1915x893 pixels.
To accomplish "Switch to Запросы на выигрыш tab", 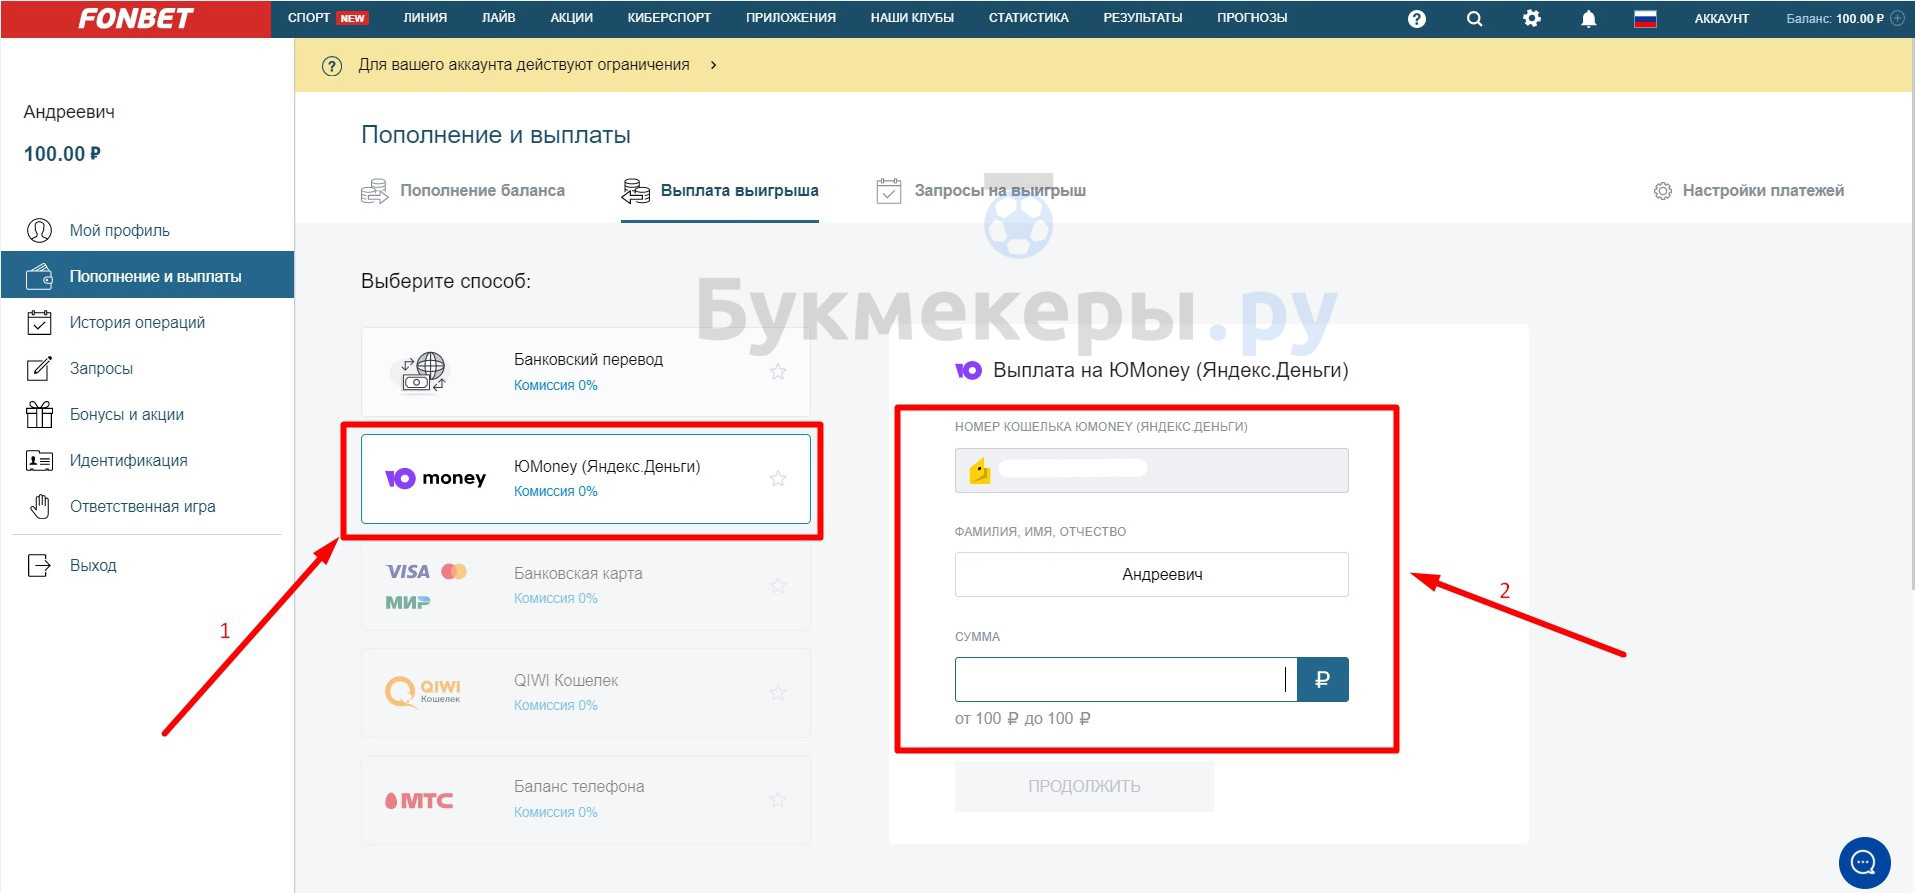I will point(981,191).
